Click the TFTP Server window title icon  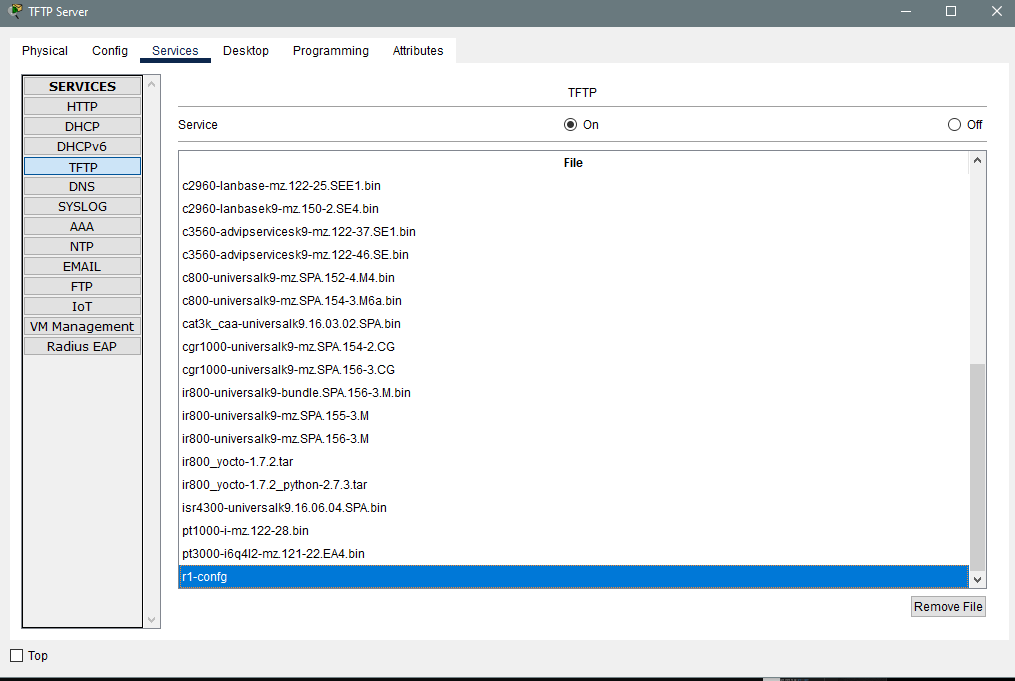(x=14, y=11)
